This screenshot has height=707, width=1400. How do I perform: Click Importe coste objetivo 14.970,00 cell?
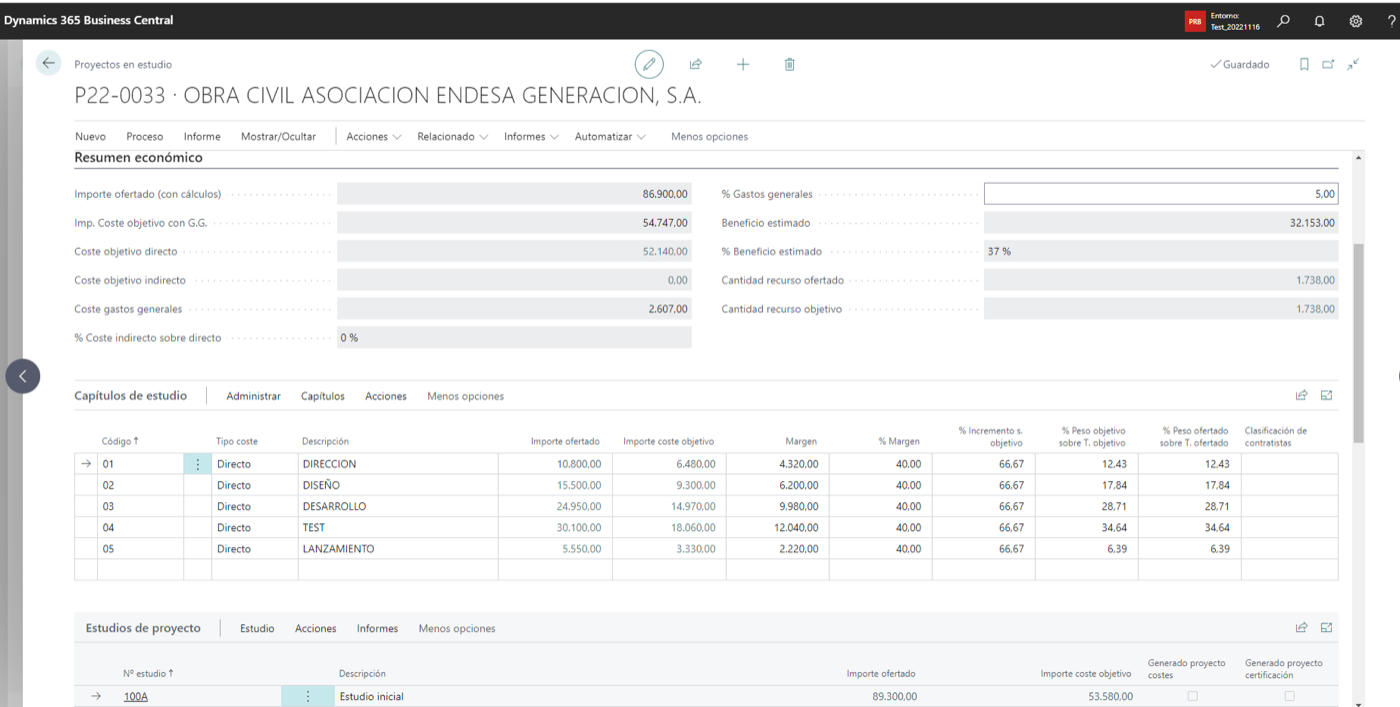tap(670, 506)
